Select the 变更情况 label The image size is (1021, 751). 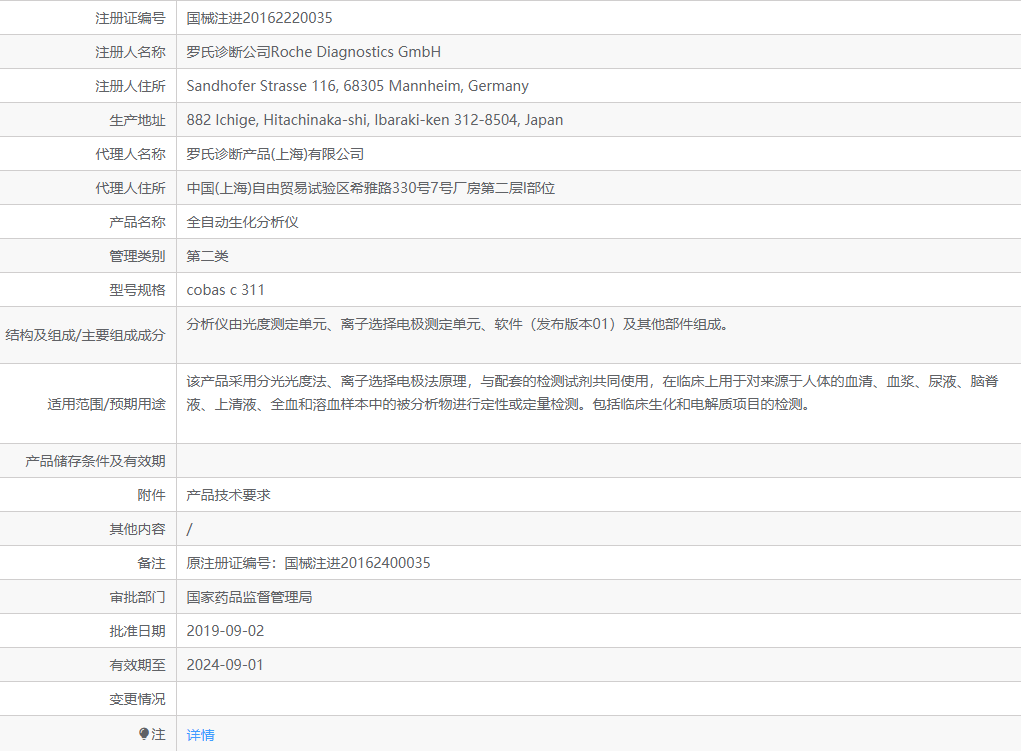(137, 699)
